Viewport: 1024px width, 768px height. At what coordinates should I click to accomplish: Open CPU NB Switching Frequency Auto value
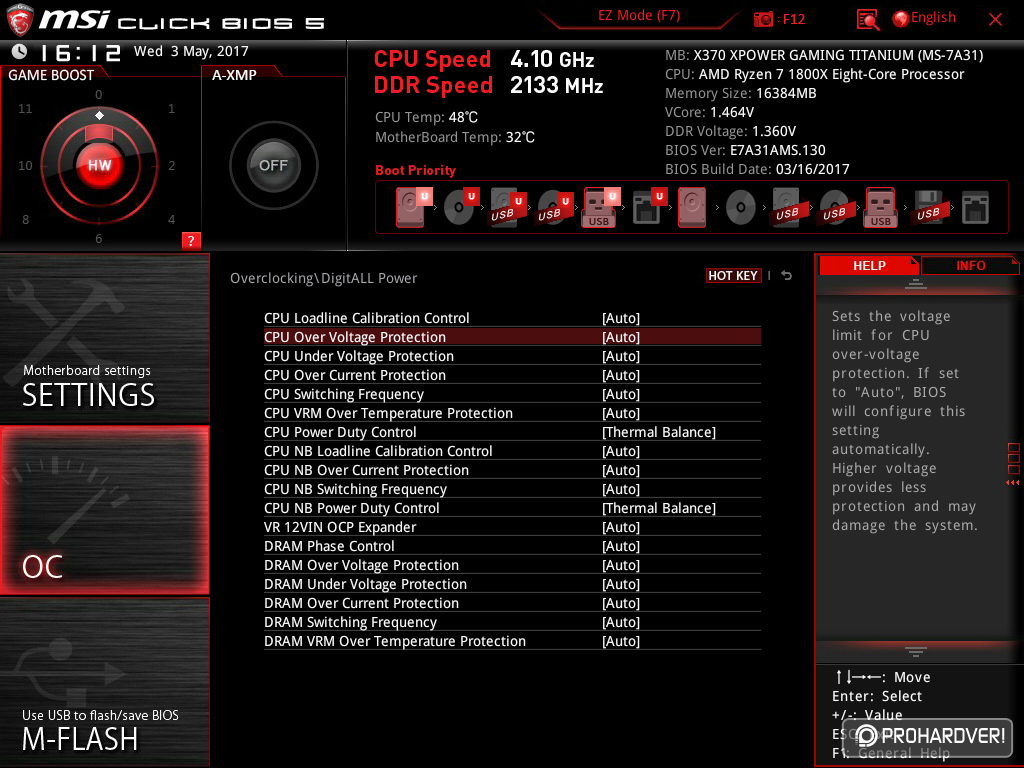tap(620, 489)
